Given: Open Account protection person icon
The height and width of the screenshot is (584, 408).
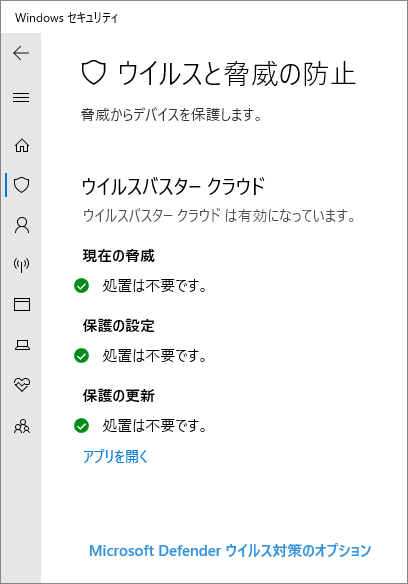Looking at the screenshot, I should click(22, 225).
